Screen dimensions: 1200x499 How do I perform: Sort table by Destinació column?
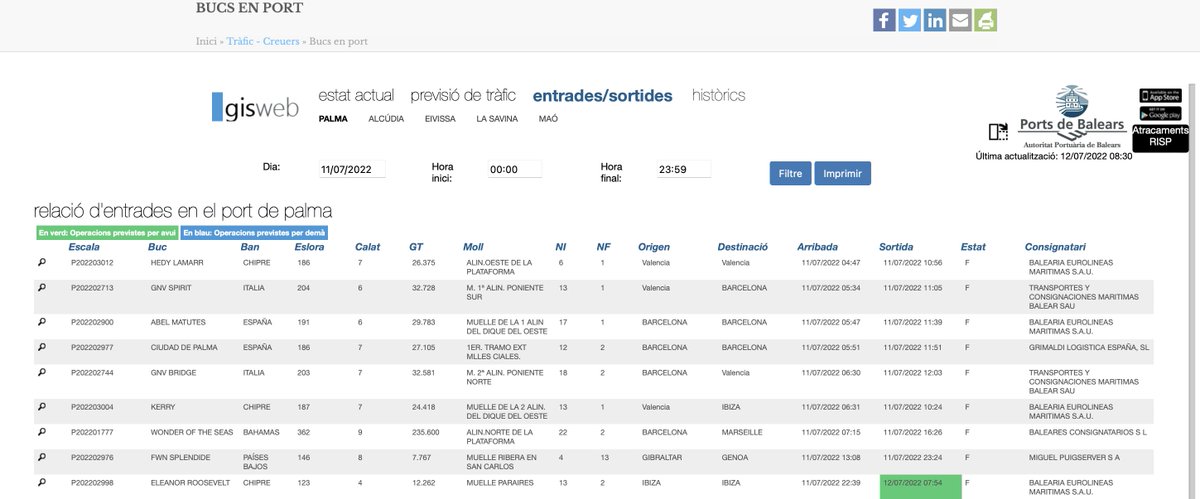pyautogui.click(x=742, y=246)
